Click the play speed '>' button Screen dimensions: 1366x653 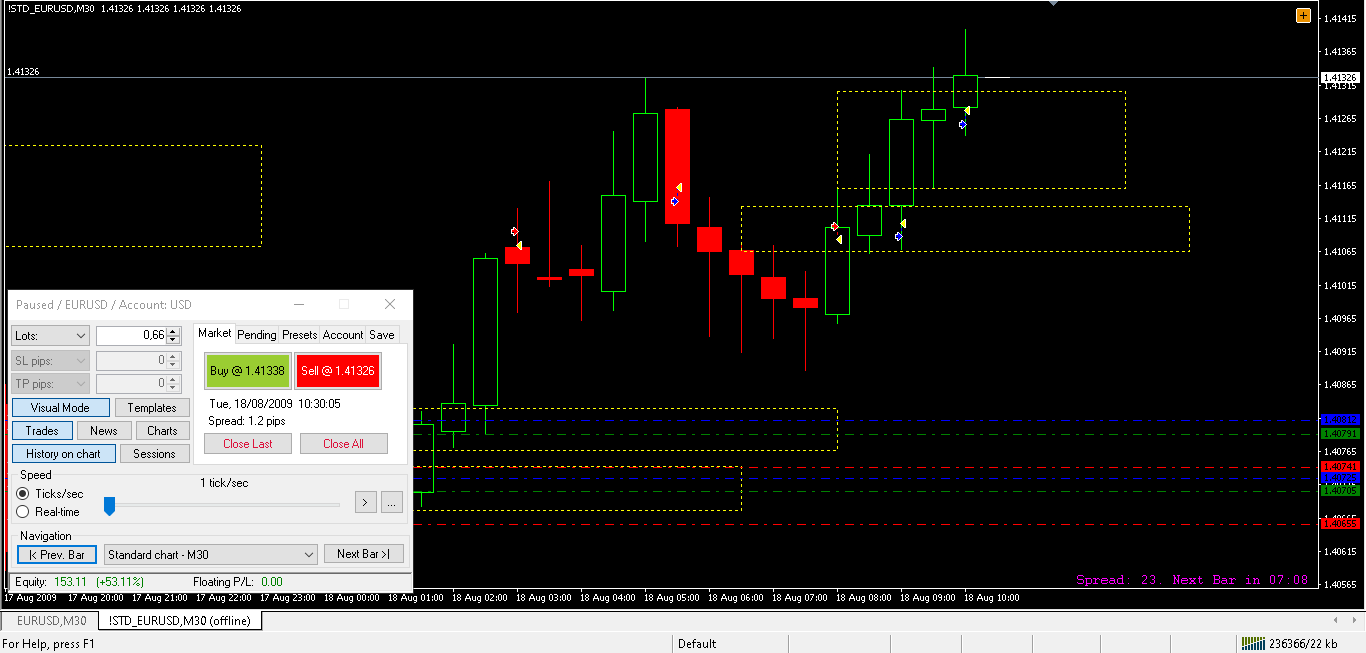pos(365,502)
